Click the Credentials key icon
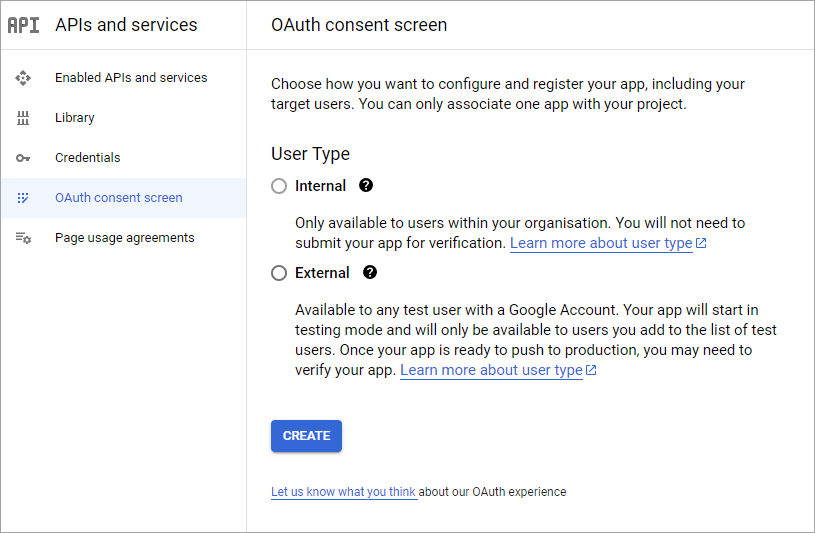The width and height of the screenshot is (815, 533). click(x=23, y=158)
